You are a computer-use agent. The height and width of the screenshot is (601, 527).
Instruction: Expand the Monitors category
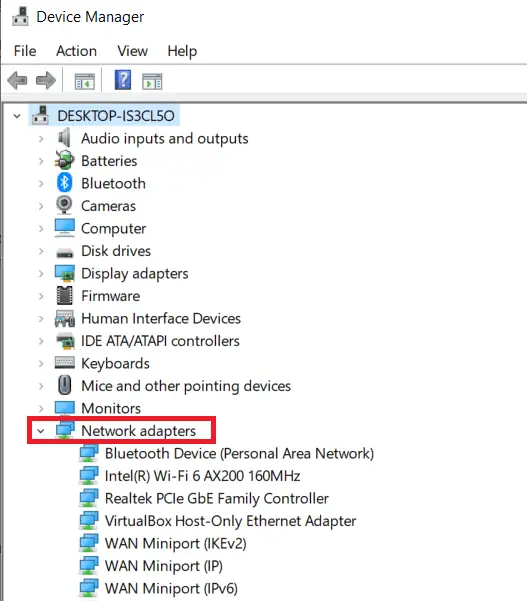(x=41, y=409)
